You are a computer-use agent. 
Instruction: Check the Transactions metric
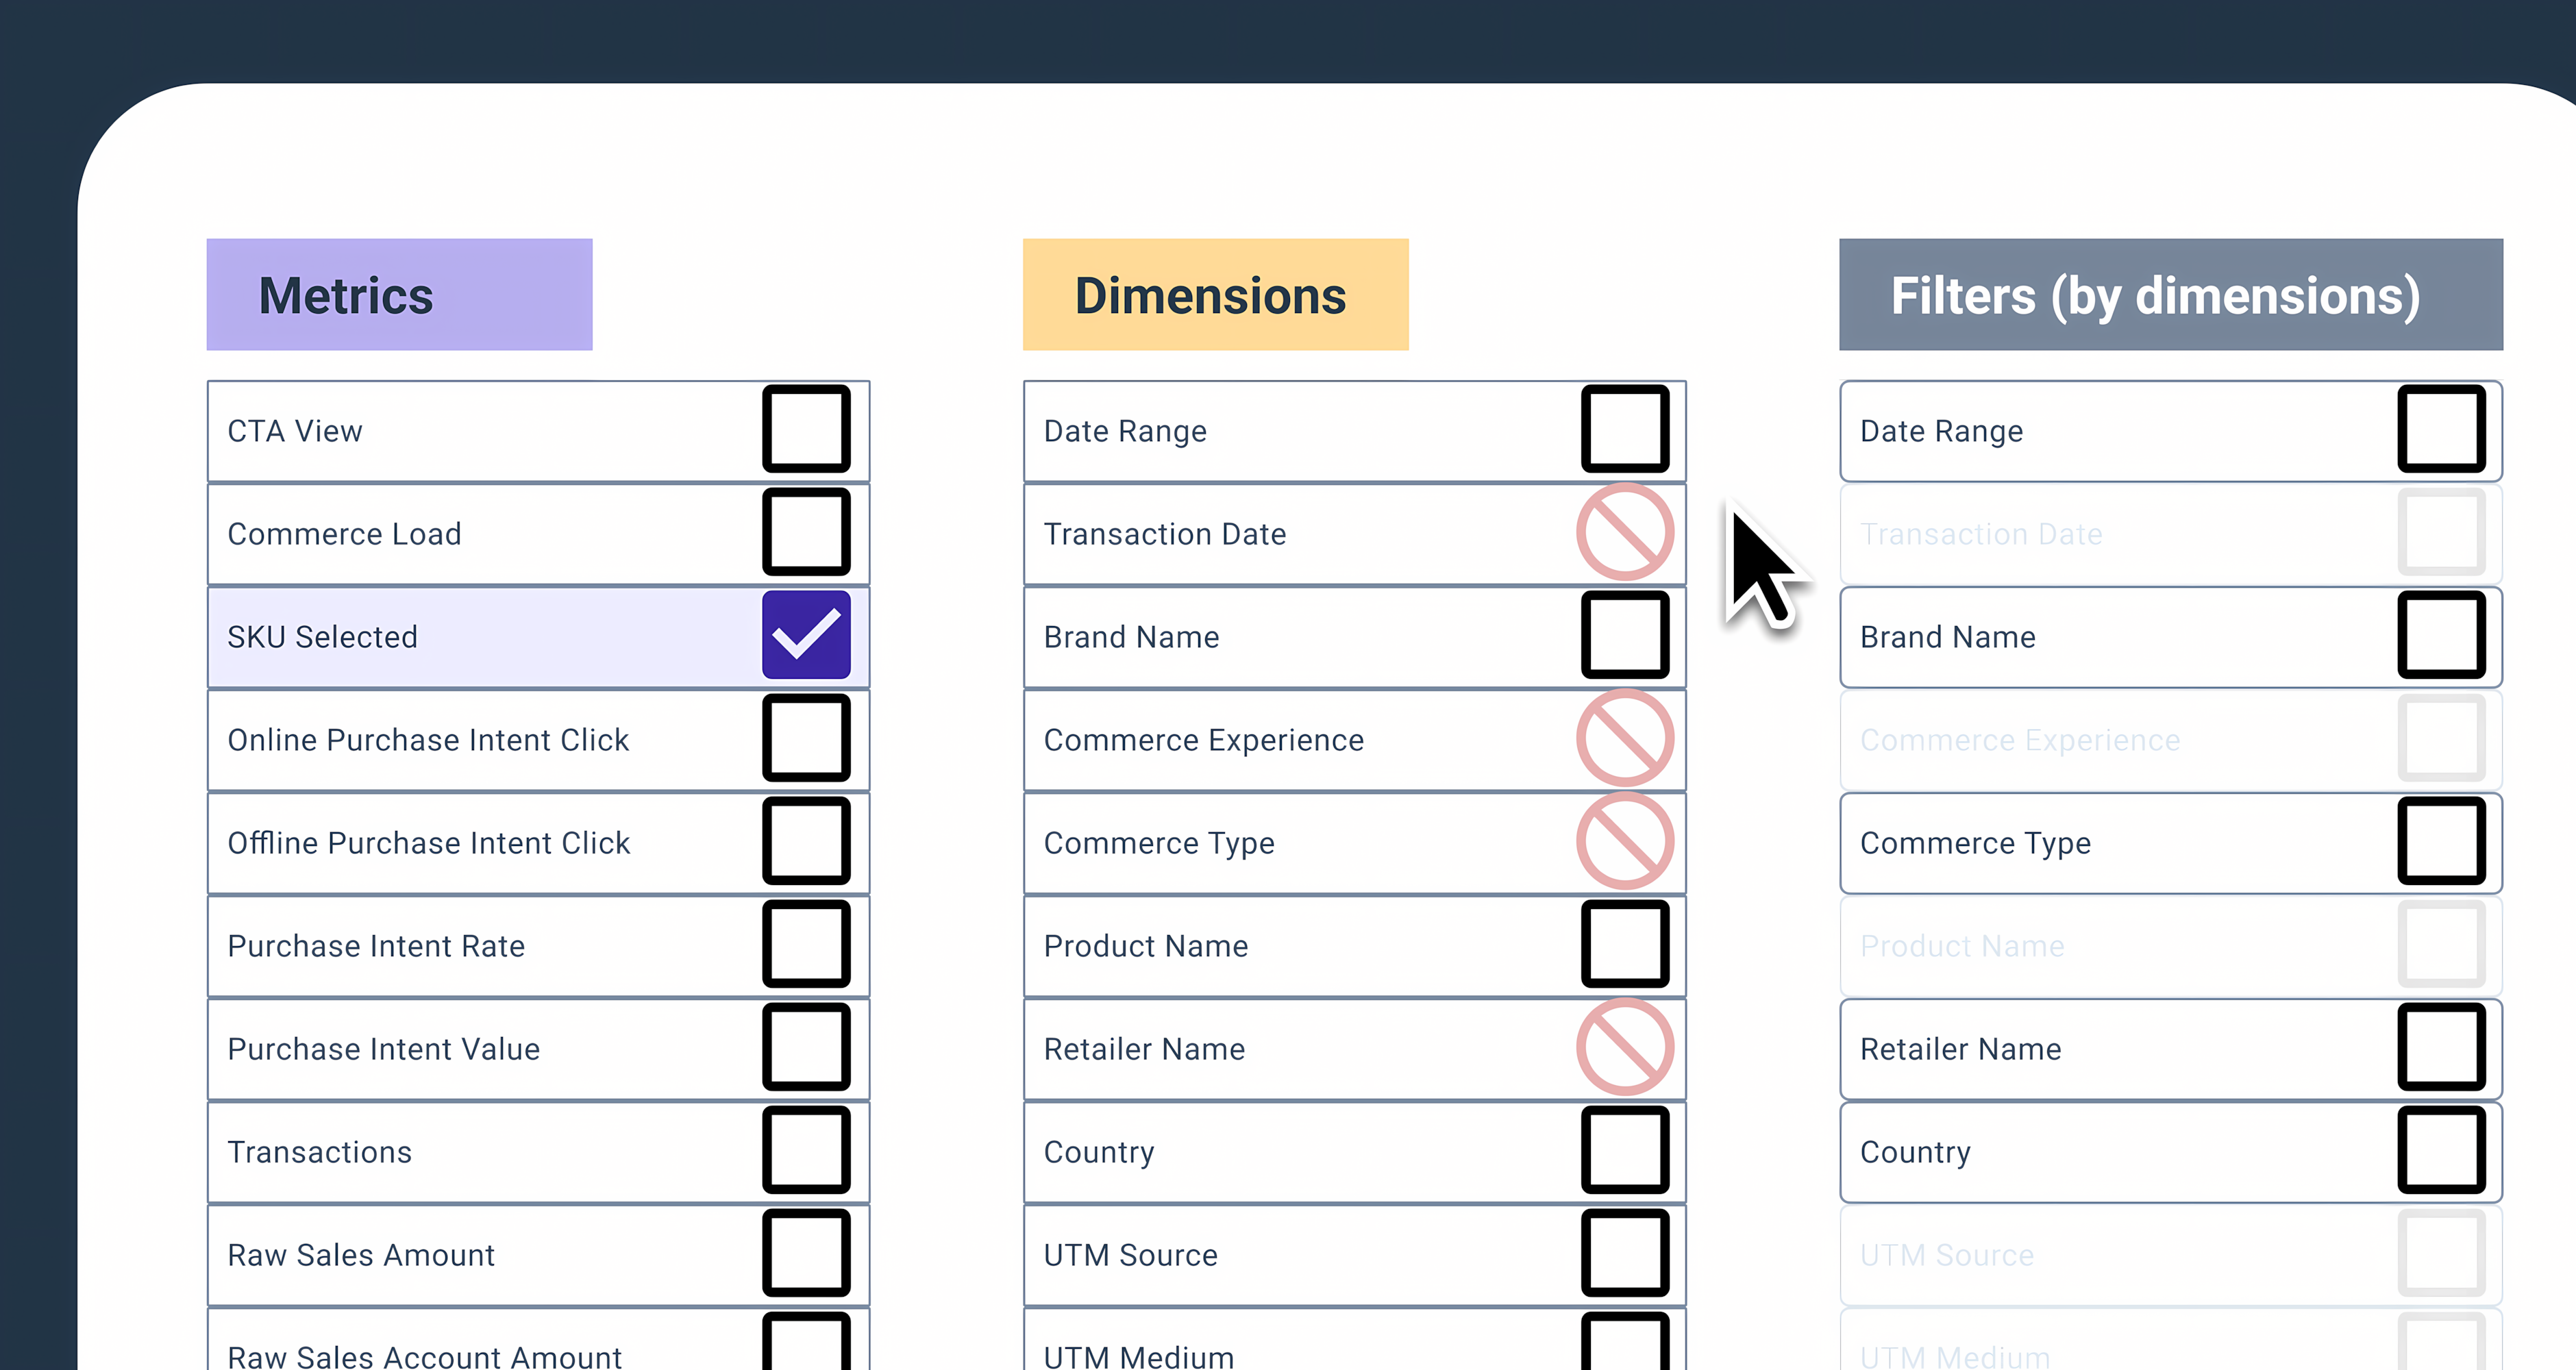pos(806,1151)
